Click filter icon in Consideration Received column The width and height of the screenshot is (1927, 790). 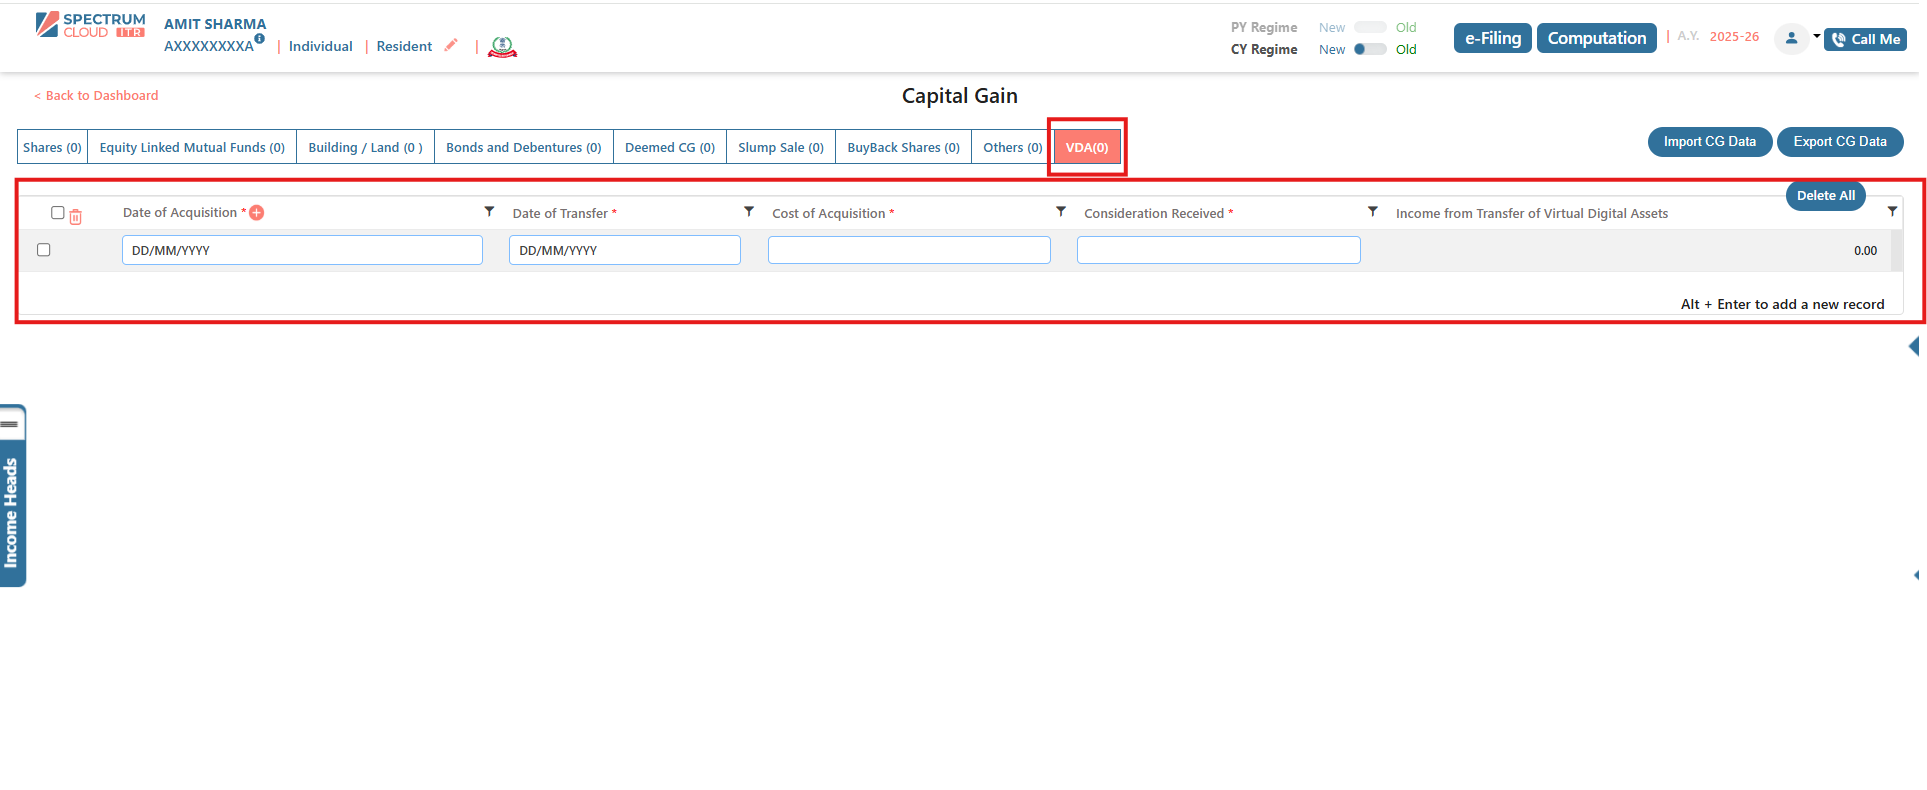point(1373,212)
